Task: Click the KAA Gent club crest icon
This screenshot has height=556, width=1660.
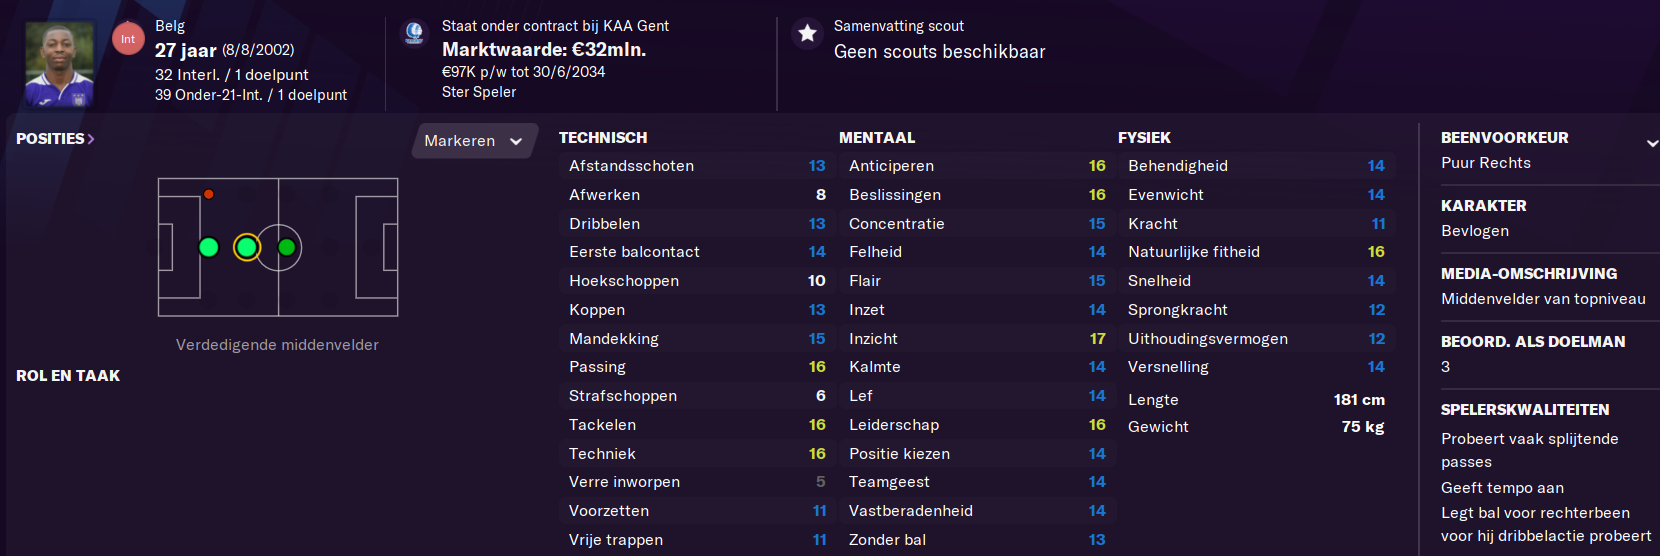Action: click(413, 34)
